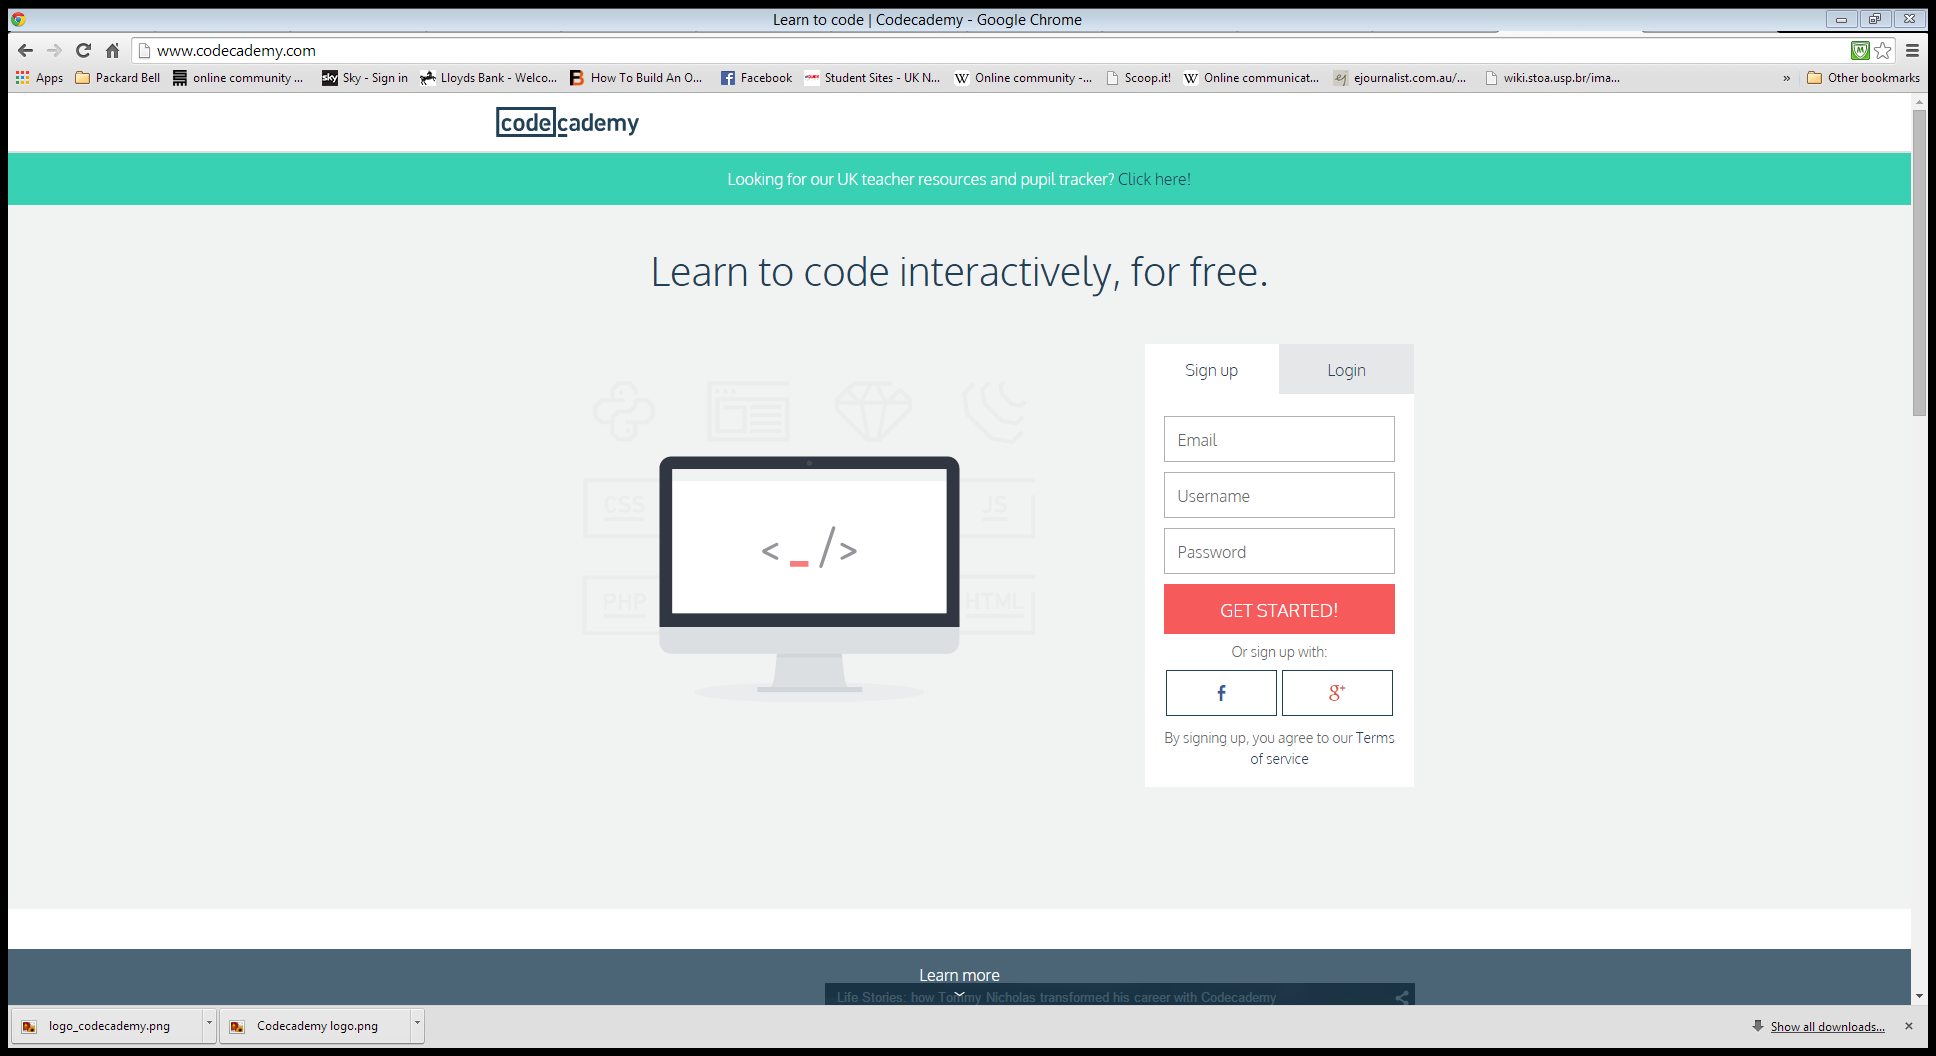This screenshot has width=1936, height=1056.
Task: Open the wiki.stoa.usp.br bookmark
Action: click(x=1552, y=78)
